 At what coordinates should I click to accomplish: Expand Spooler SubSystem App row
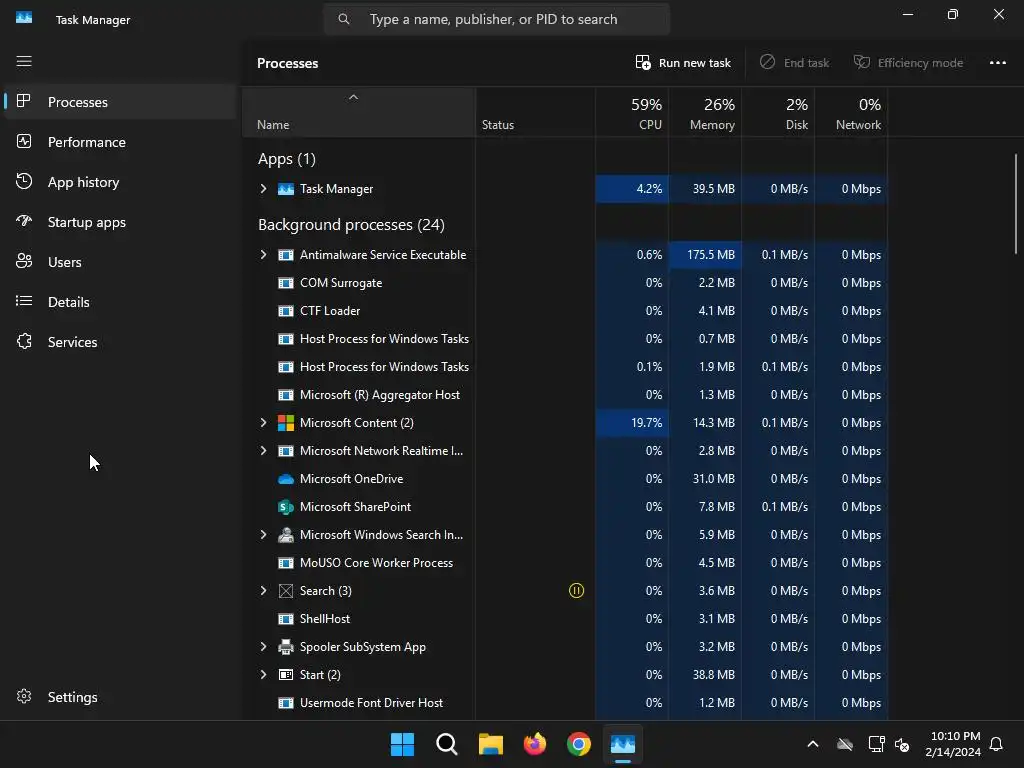coord(263,647)
